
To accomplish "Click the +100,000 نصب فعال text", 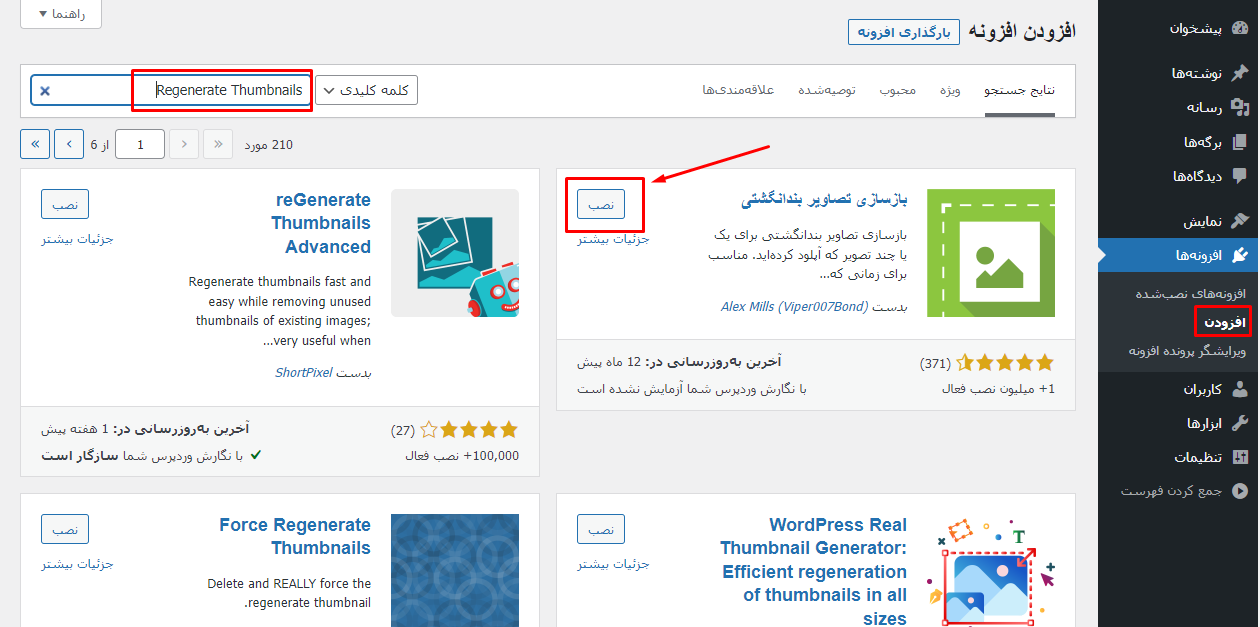I will pos(462,455).
